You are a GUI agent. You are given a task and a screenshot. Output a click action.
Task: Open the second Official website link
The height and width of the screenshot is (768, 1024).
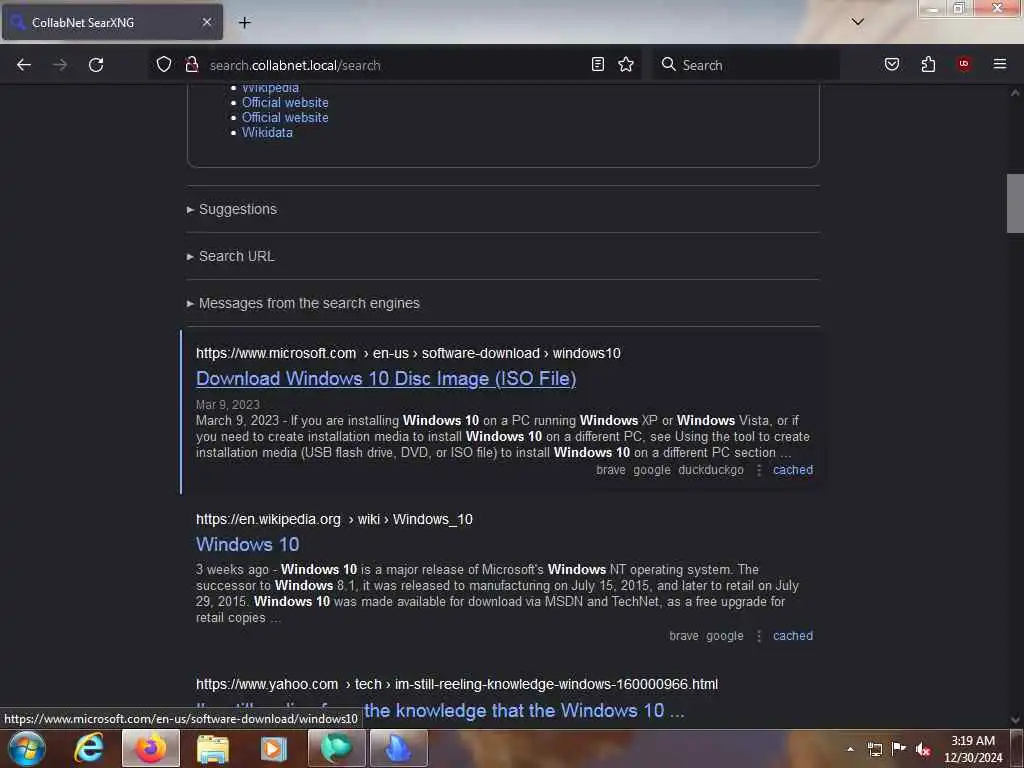tap(285, 118)
